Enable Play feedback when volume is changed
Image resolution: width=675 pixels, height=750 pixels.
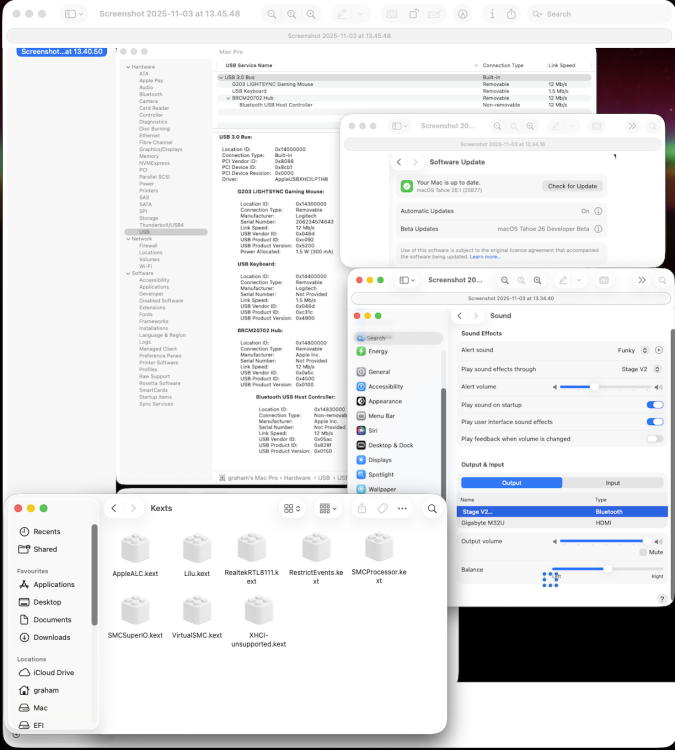(x=655, y=439)
